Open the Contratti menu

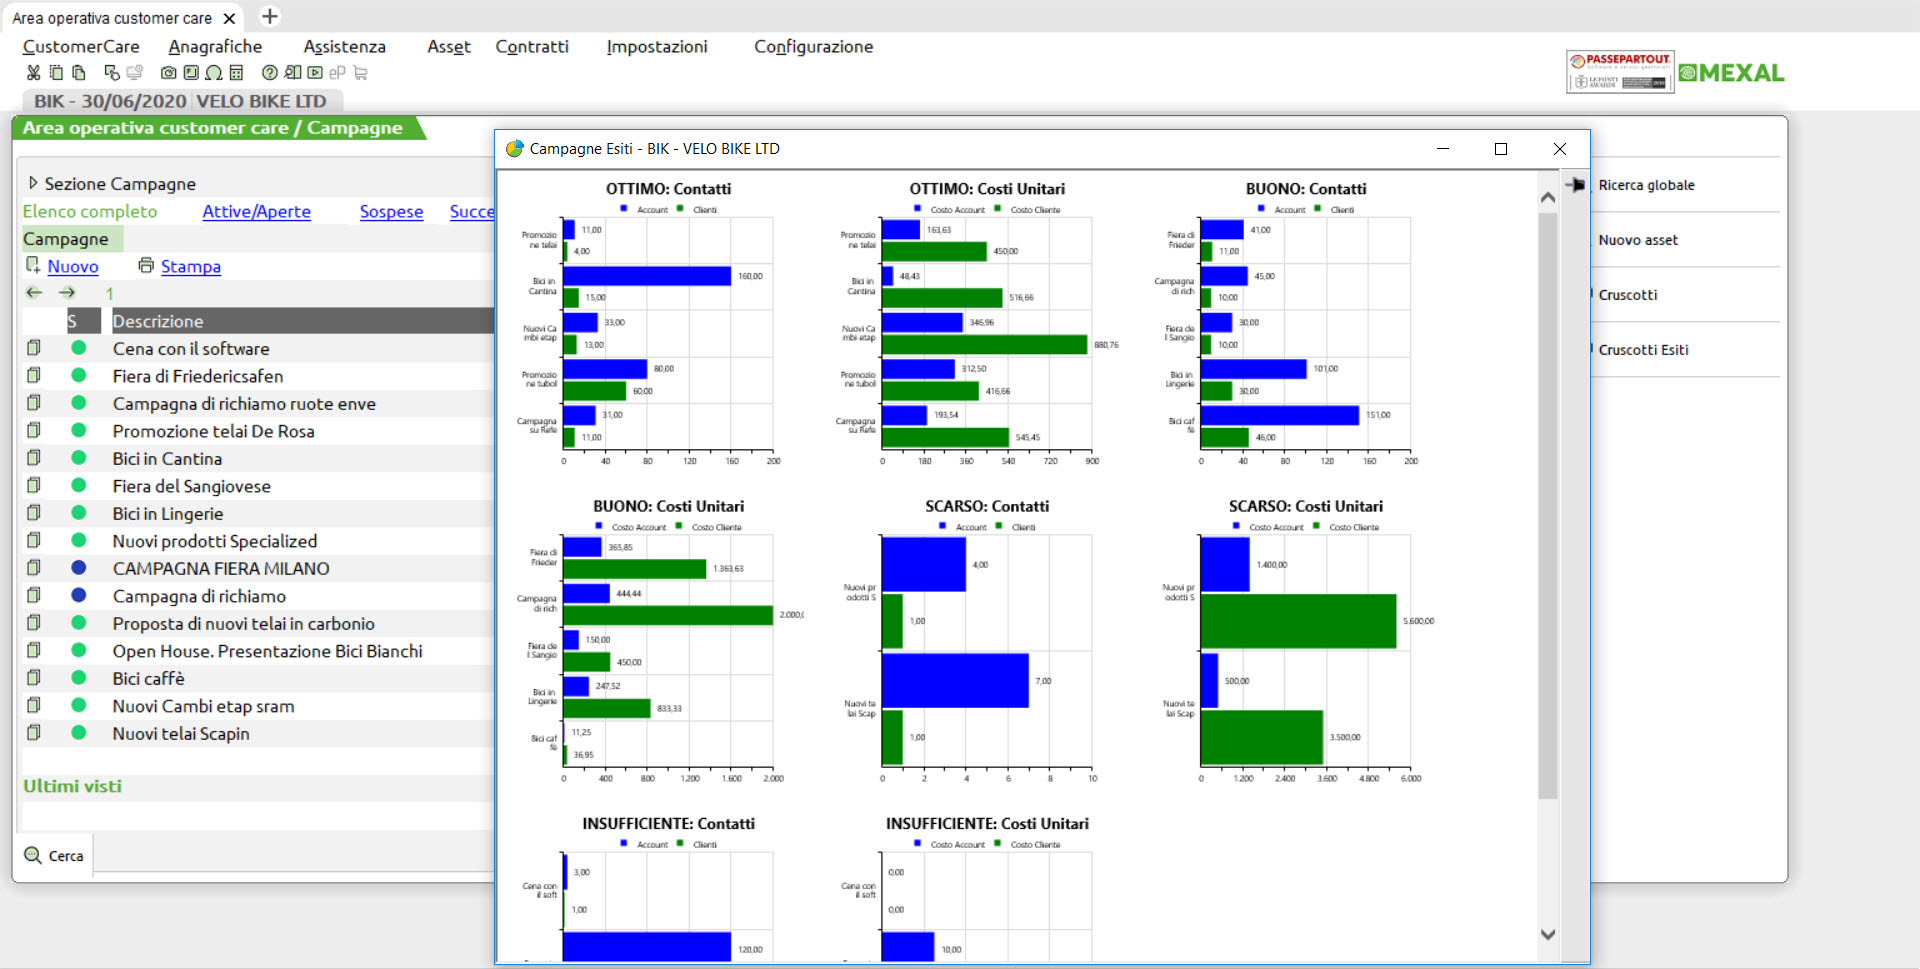pos(531,47)
